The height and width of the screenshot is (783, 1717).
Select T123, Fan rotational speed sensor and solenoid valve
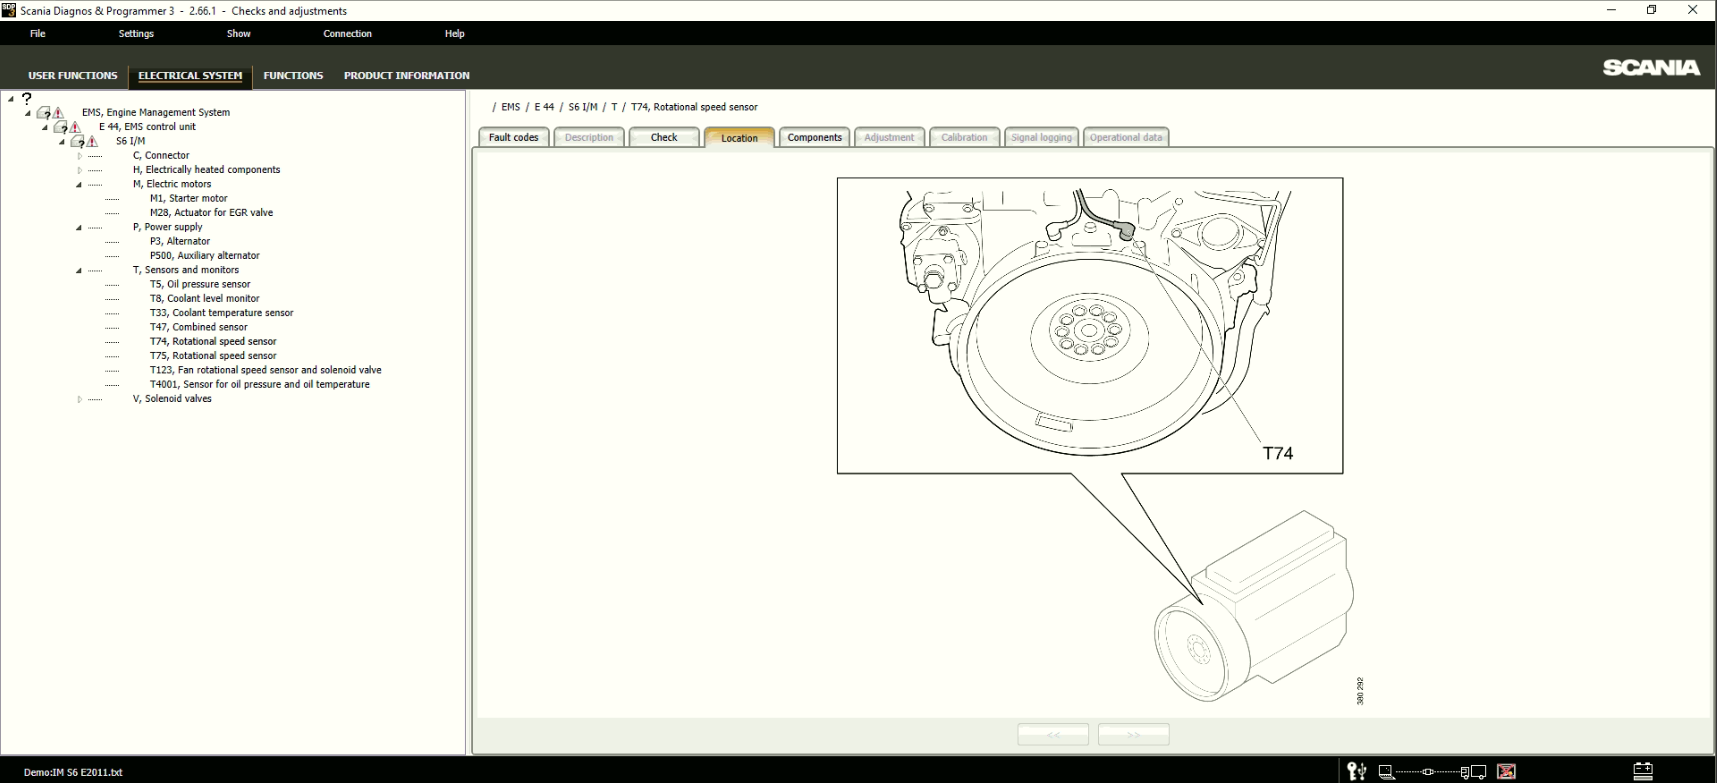point(265,370)
